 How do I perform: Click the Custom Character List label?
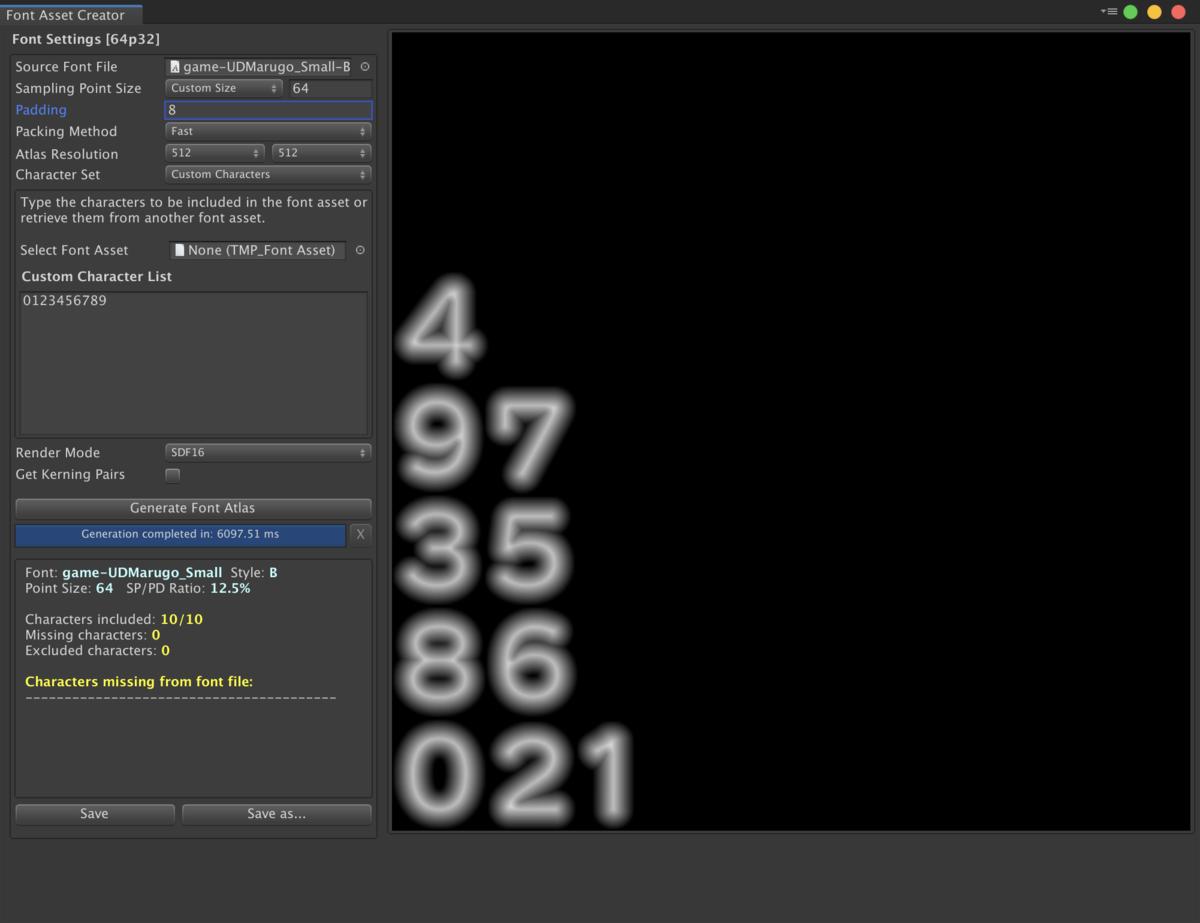(x=97, y=276)
